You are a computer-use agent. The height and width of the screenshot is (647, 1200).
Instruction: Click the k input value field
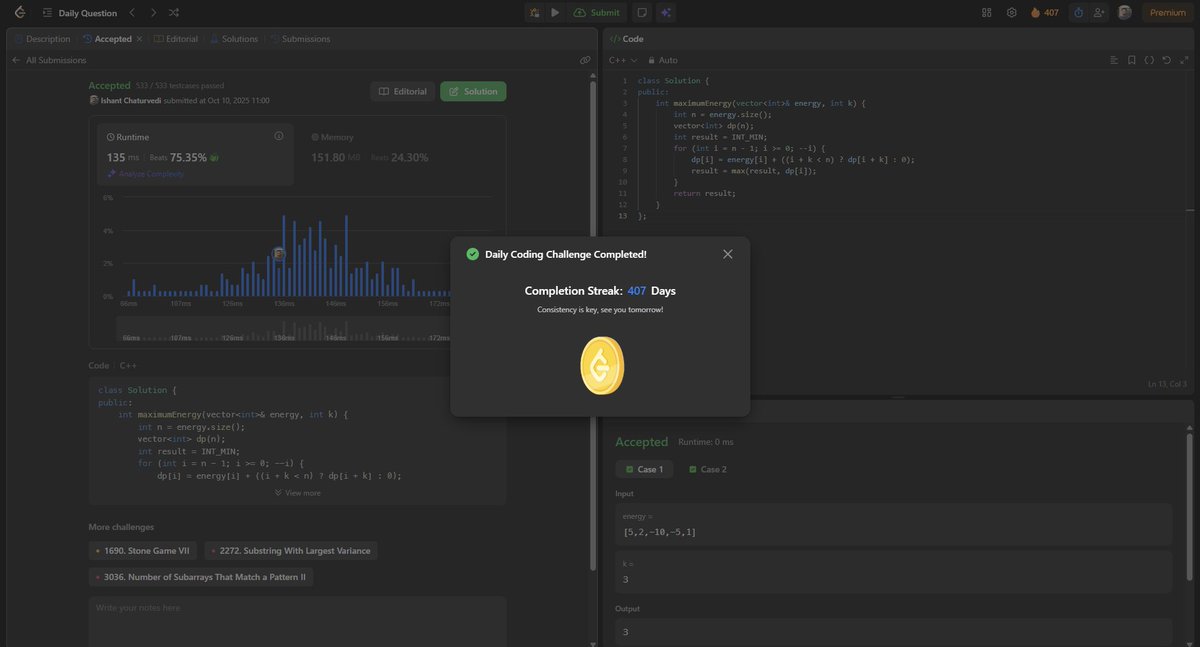click(893, 573)
